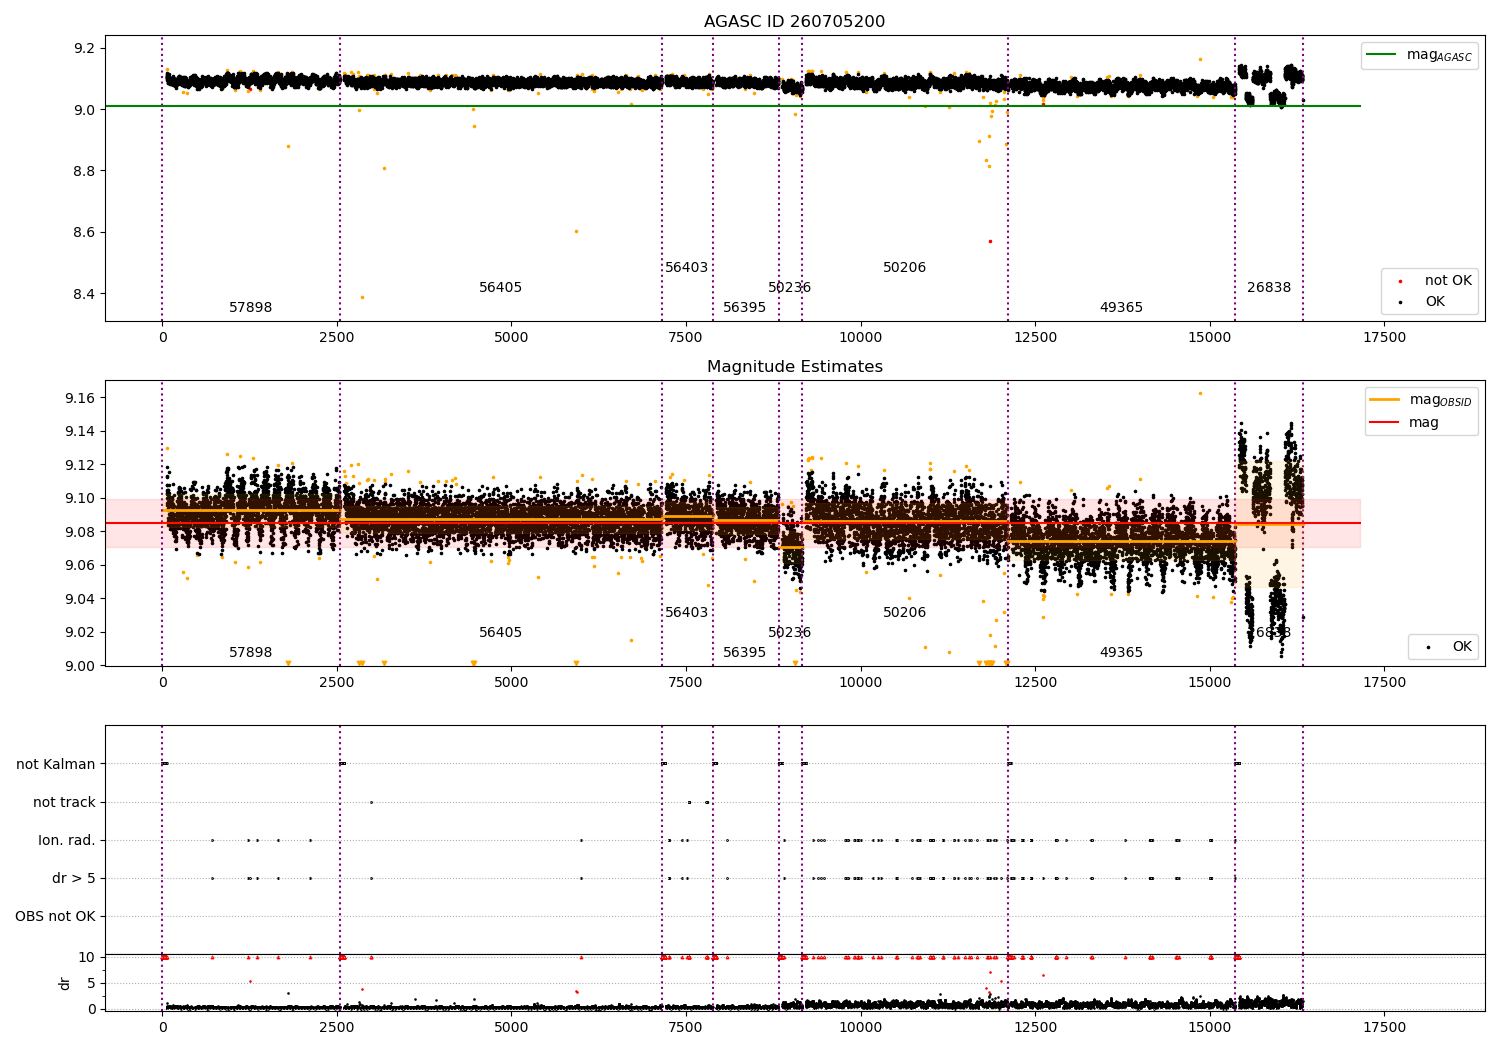Click obsid 57898 in Magnitude Estimates plot
This screenshot has width=1500, height=1050.
click(250, 653)
